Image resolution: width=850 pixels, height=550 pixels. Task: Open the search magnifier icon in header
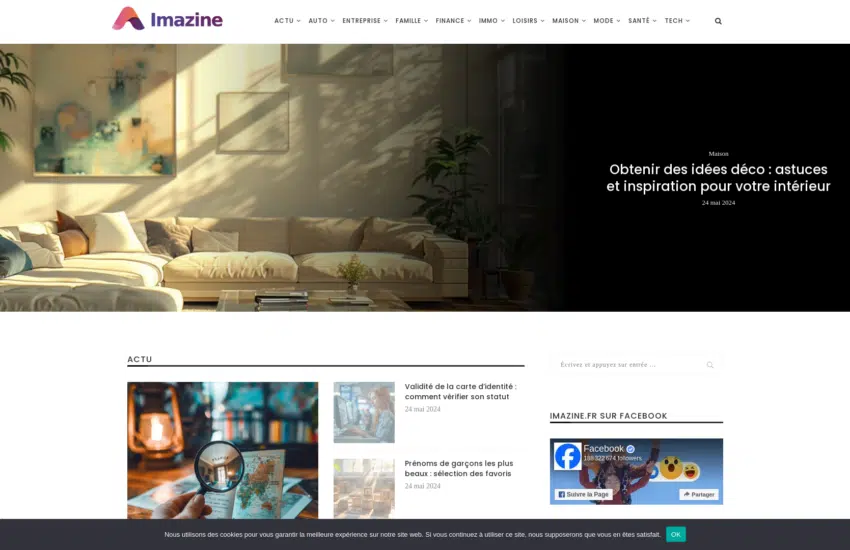tap(718, 21)
